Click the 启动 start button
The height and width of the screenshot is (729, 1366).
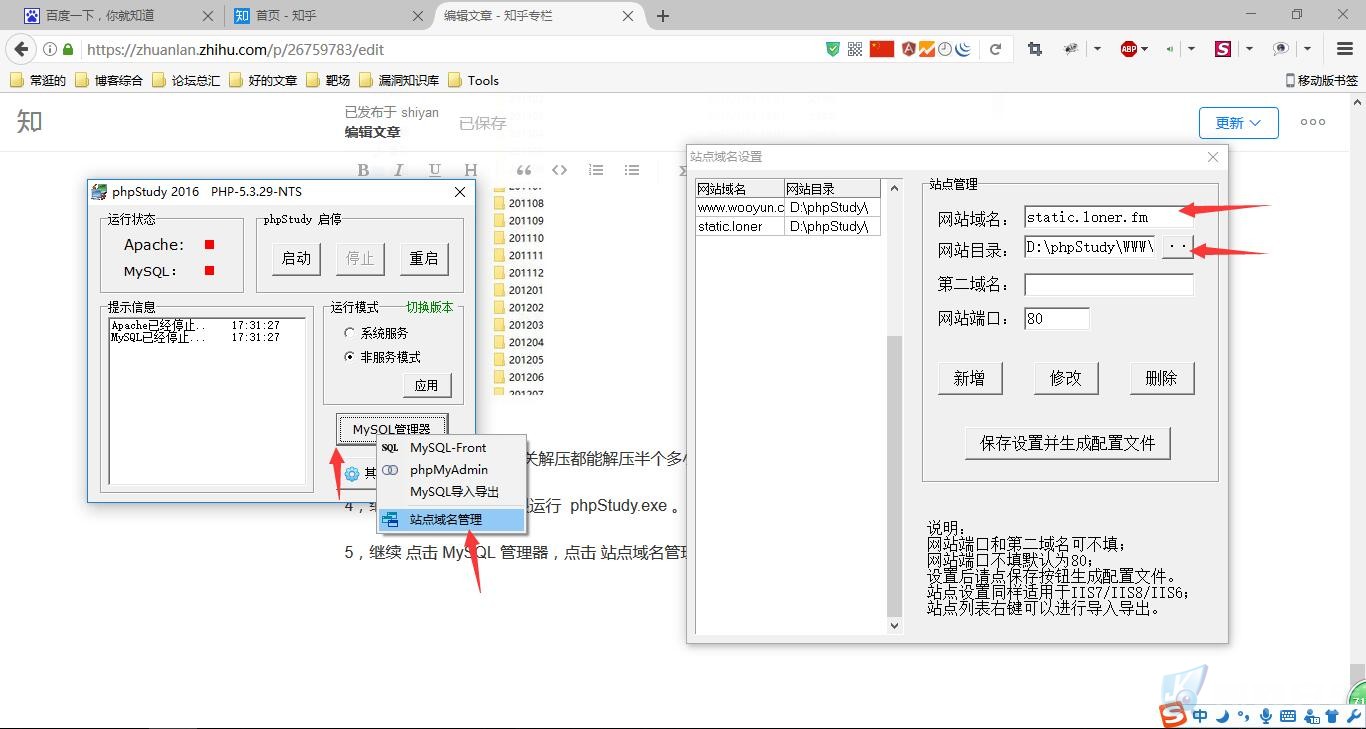click(296, 258)
